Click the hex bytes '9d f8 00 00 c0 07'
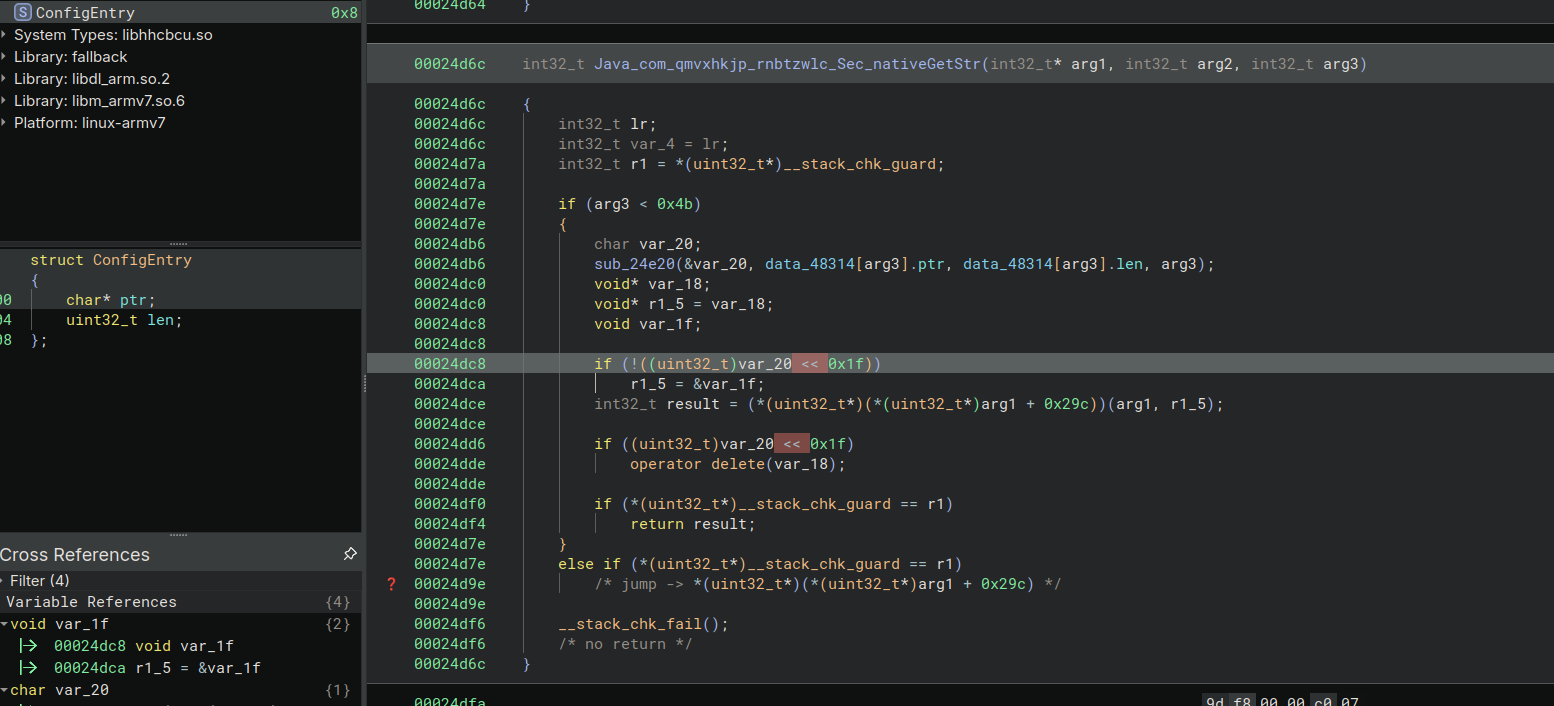Viewport: 1554px width, 706px height. pyautogui.click(x=1281, y=701)
